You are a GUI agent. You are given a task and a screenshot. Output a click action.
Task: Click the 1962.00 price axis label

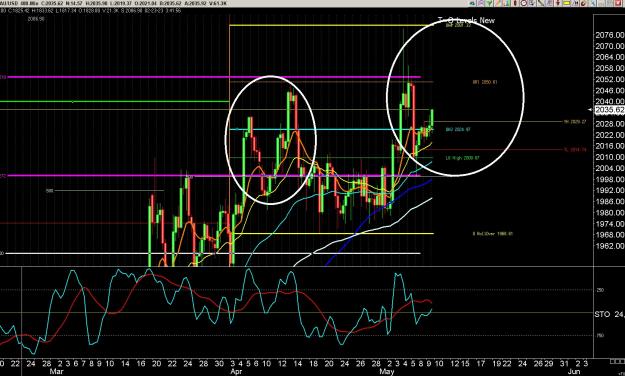pos(610,246)
